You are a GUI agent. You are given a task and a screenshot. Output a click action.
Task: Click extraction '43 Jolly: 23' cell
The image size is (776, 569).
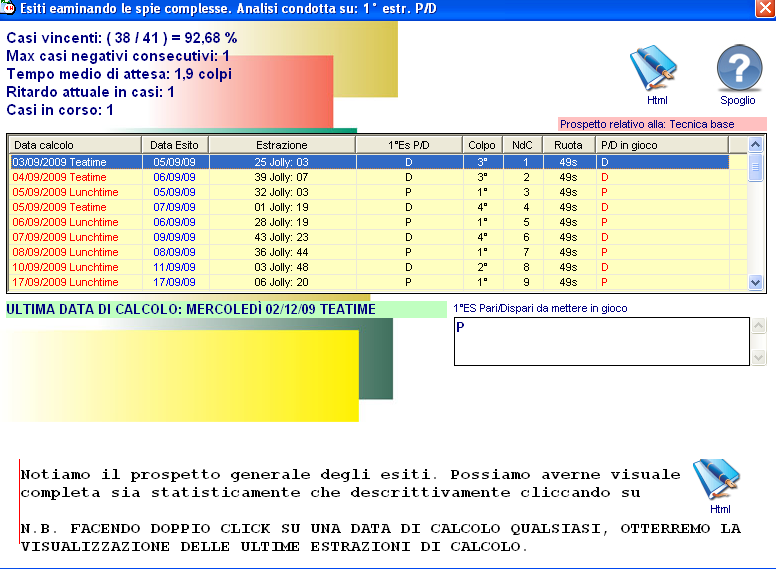pyautogui.click(x=282, y=237)
